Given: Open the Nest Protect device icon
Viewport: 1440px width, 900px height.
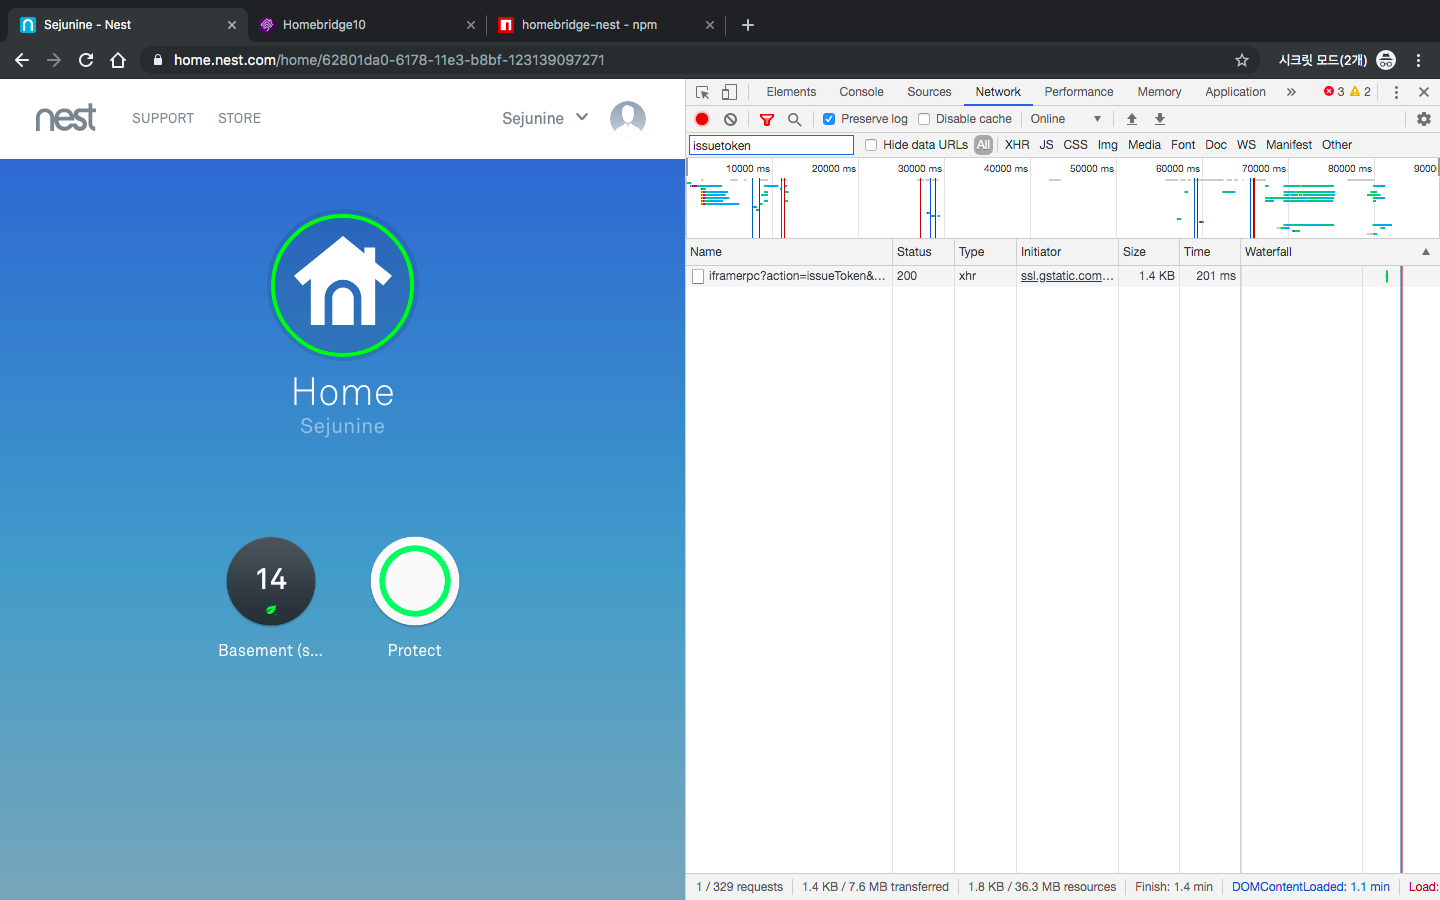Looking at the screenshot, I should pyautogui.click(x=415, y=582).
